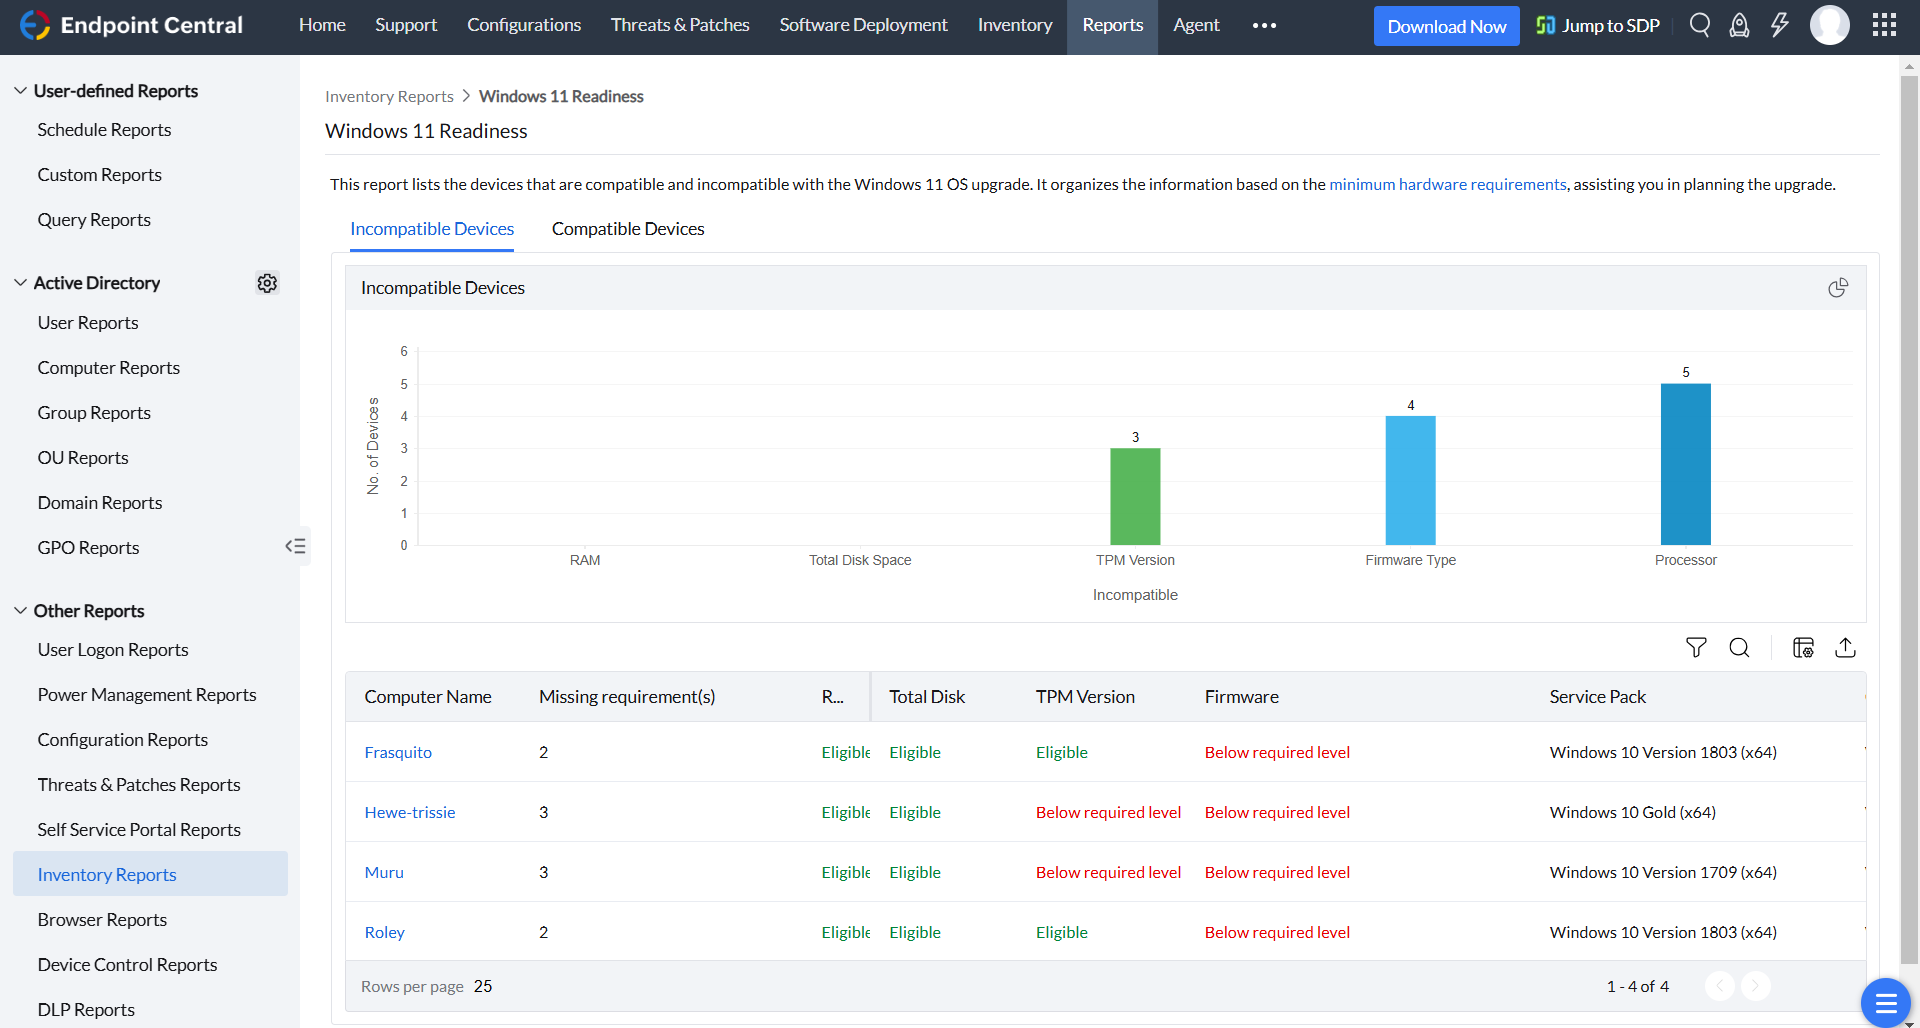The height and width of the screenshot is (1028, 1920).
Task: Click the Active Directory settings gear icon
Action: tap(267, 283)
